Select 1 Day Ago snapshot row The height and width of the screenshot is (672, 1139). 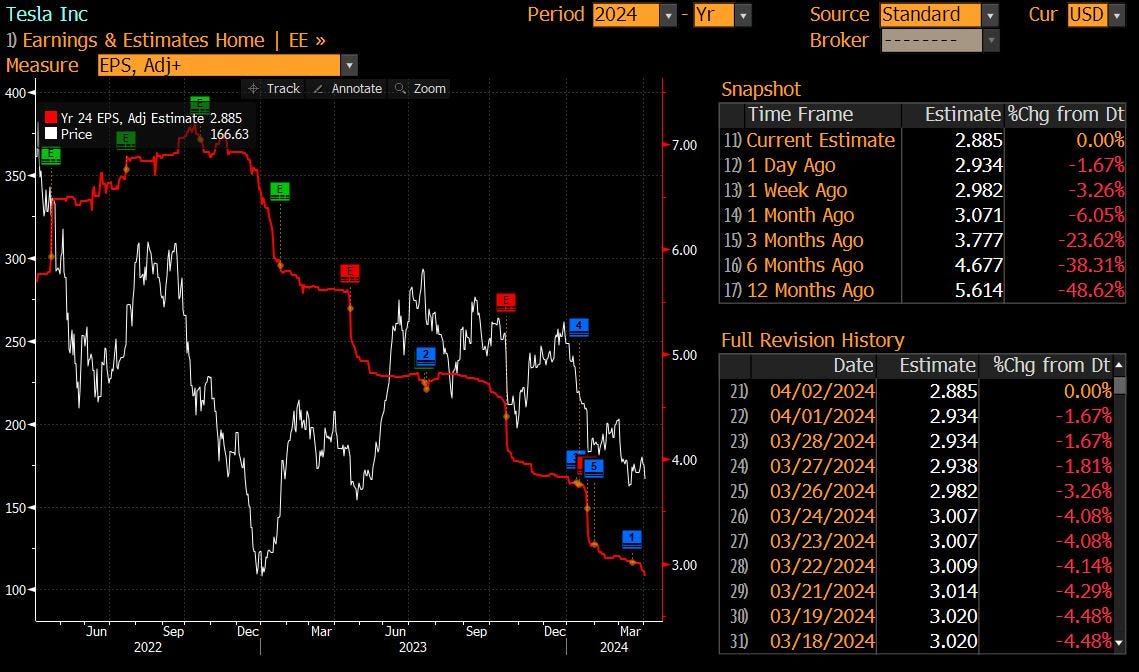(x=923, y=165)
